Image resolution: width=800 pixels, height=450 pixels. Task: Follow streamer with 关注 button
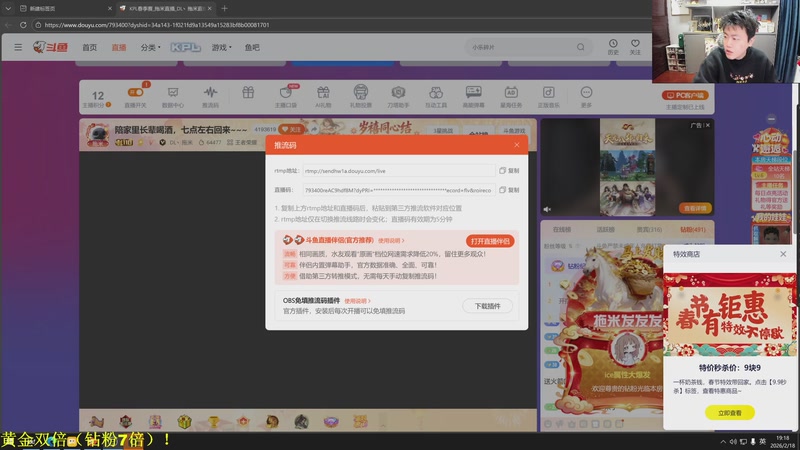[x=291, y=130]
